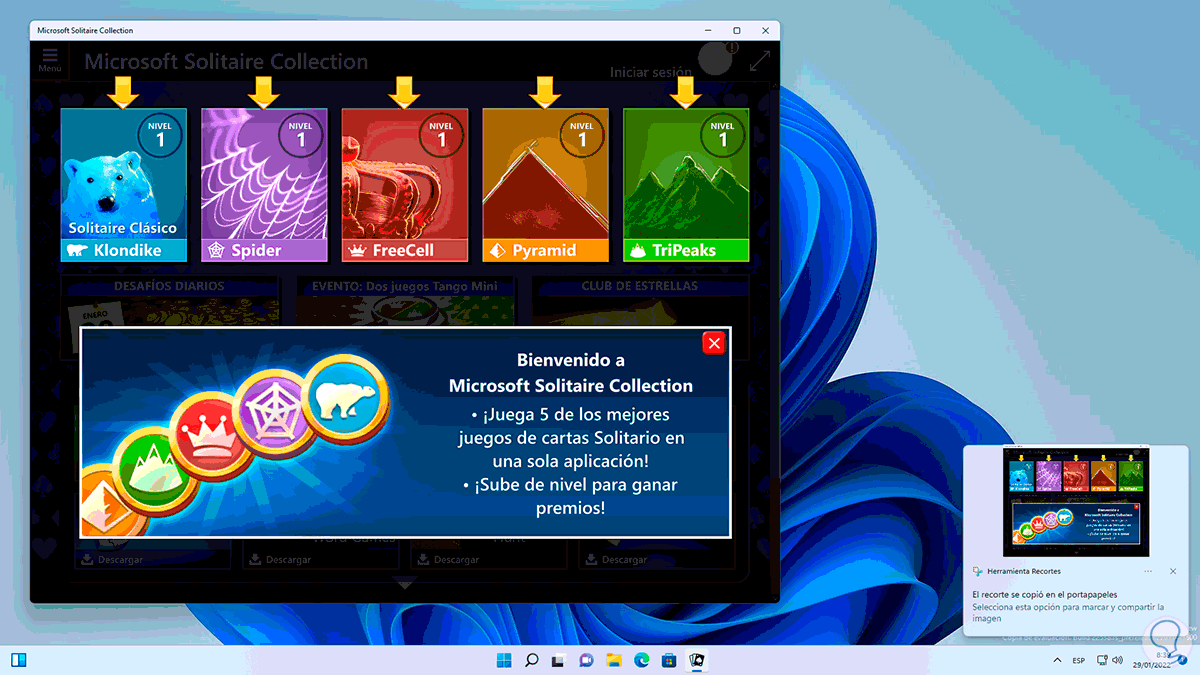Screen dimensions: 1200x675
Task: Click the Herramienta Recortes app icon in the notification
Action: [978, 571]
